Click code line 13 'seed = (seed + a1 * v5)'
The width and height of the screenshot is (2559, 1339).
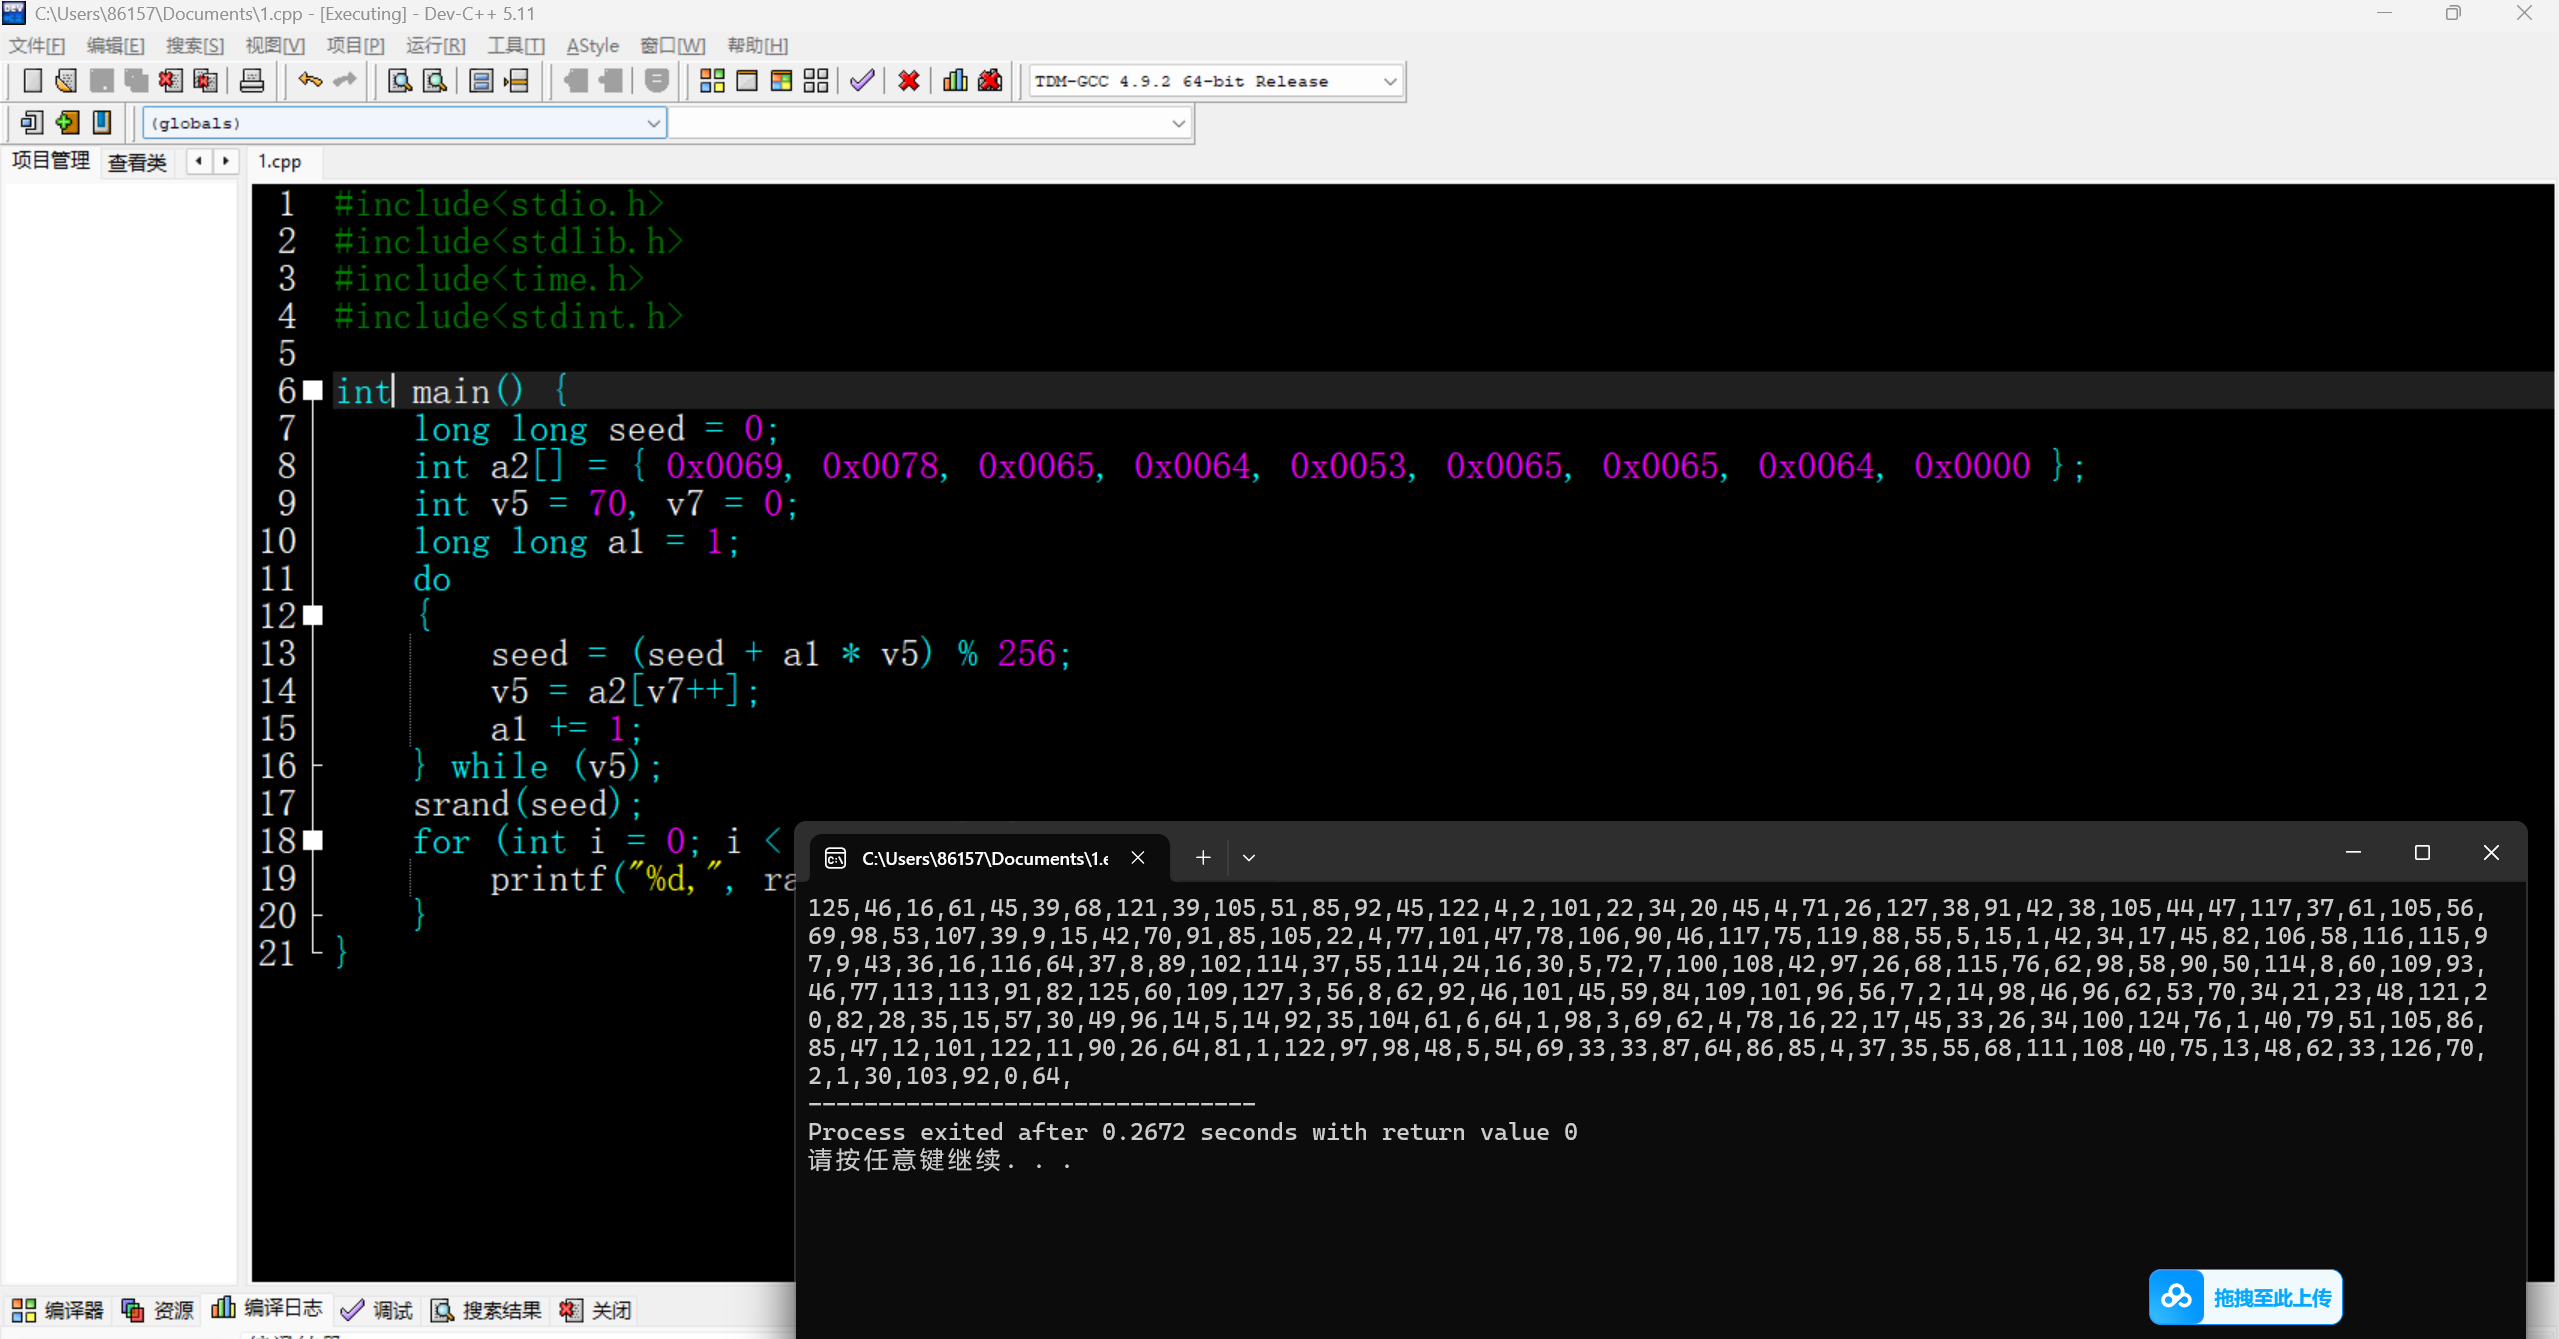[x=780, y=653]
